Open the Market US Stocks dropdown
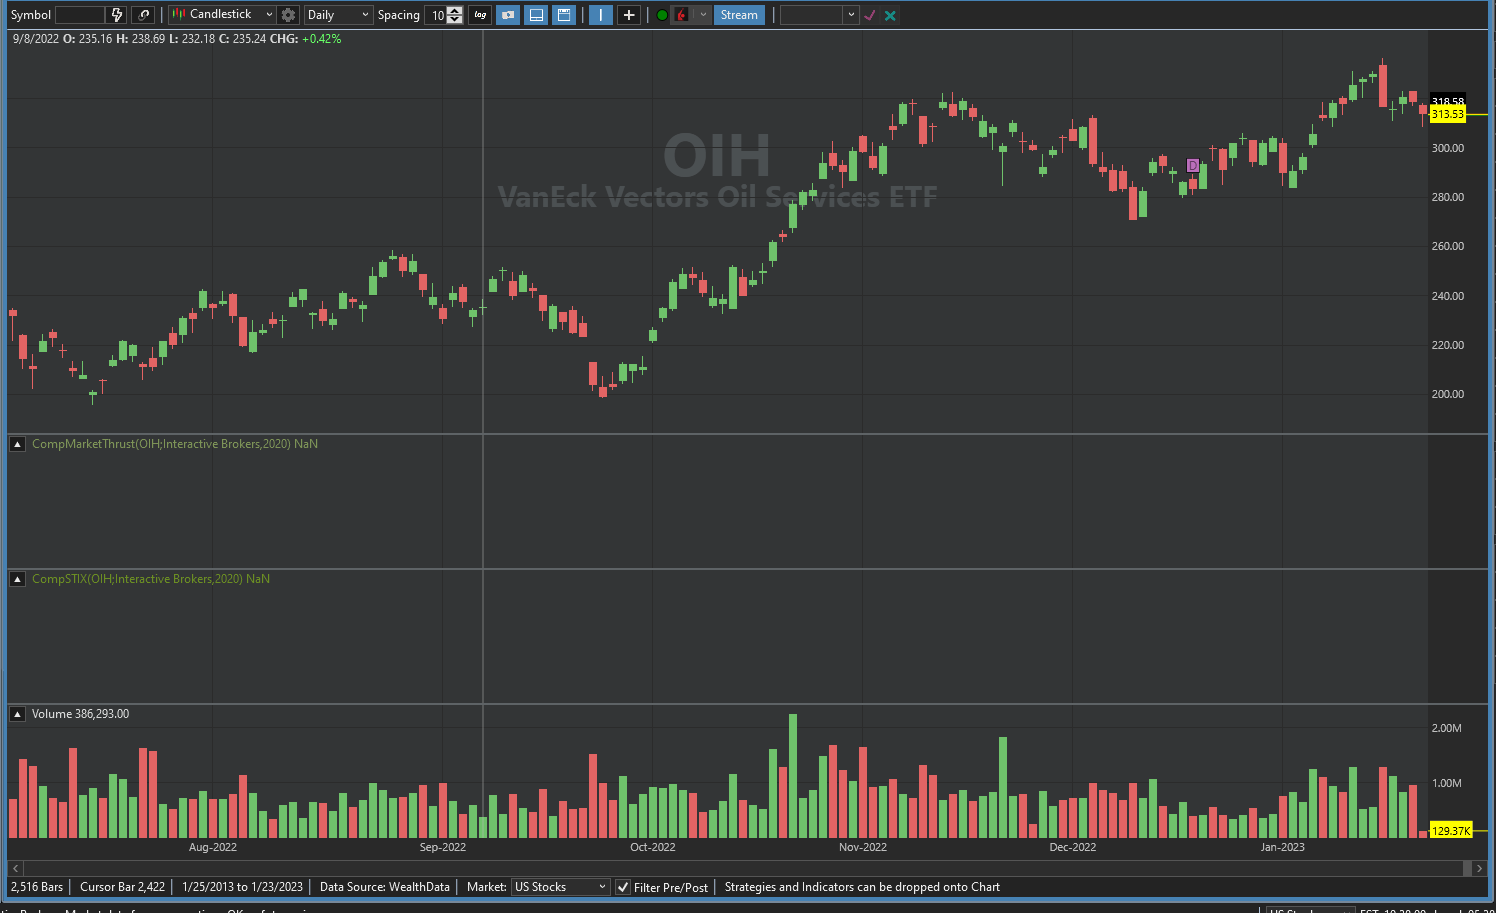The height and width of the screenshot is (913, 1496). tap(560, 887)
